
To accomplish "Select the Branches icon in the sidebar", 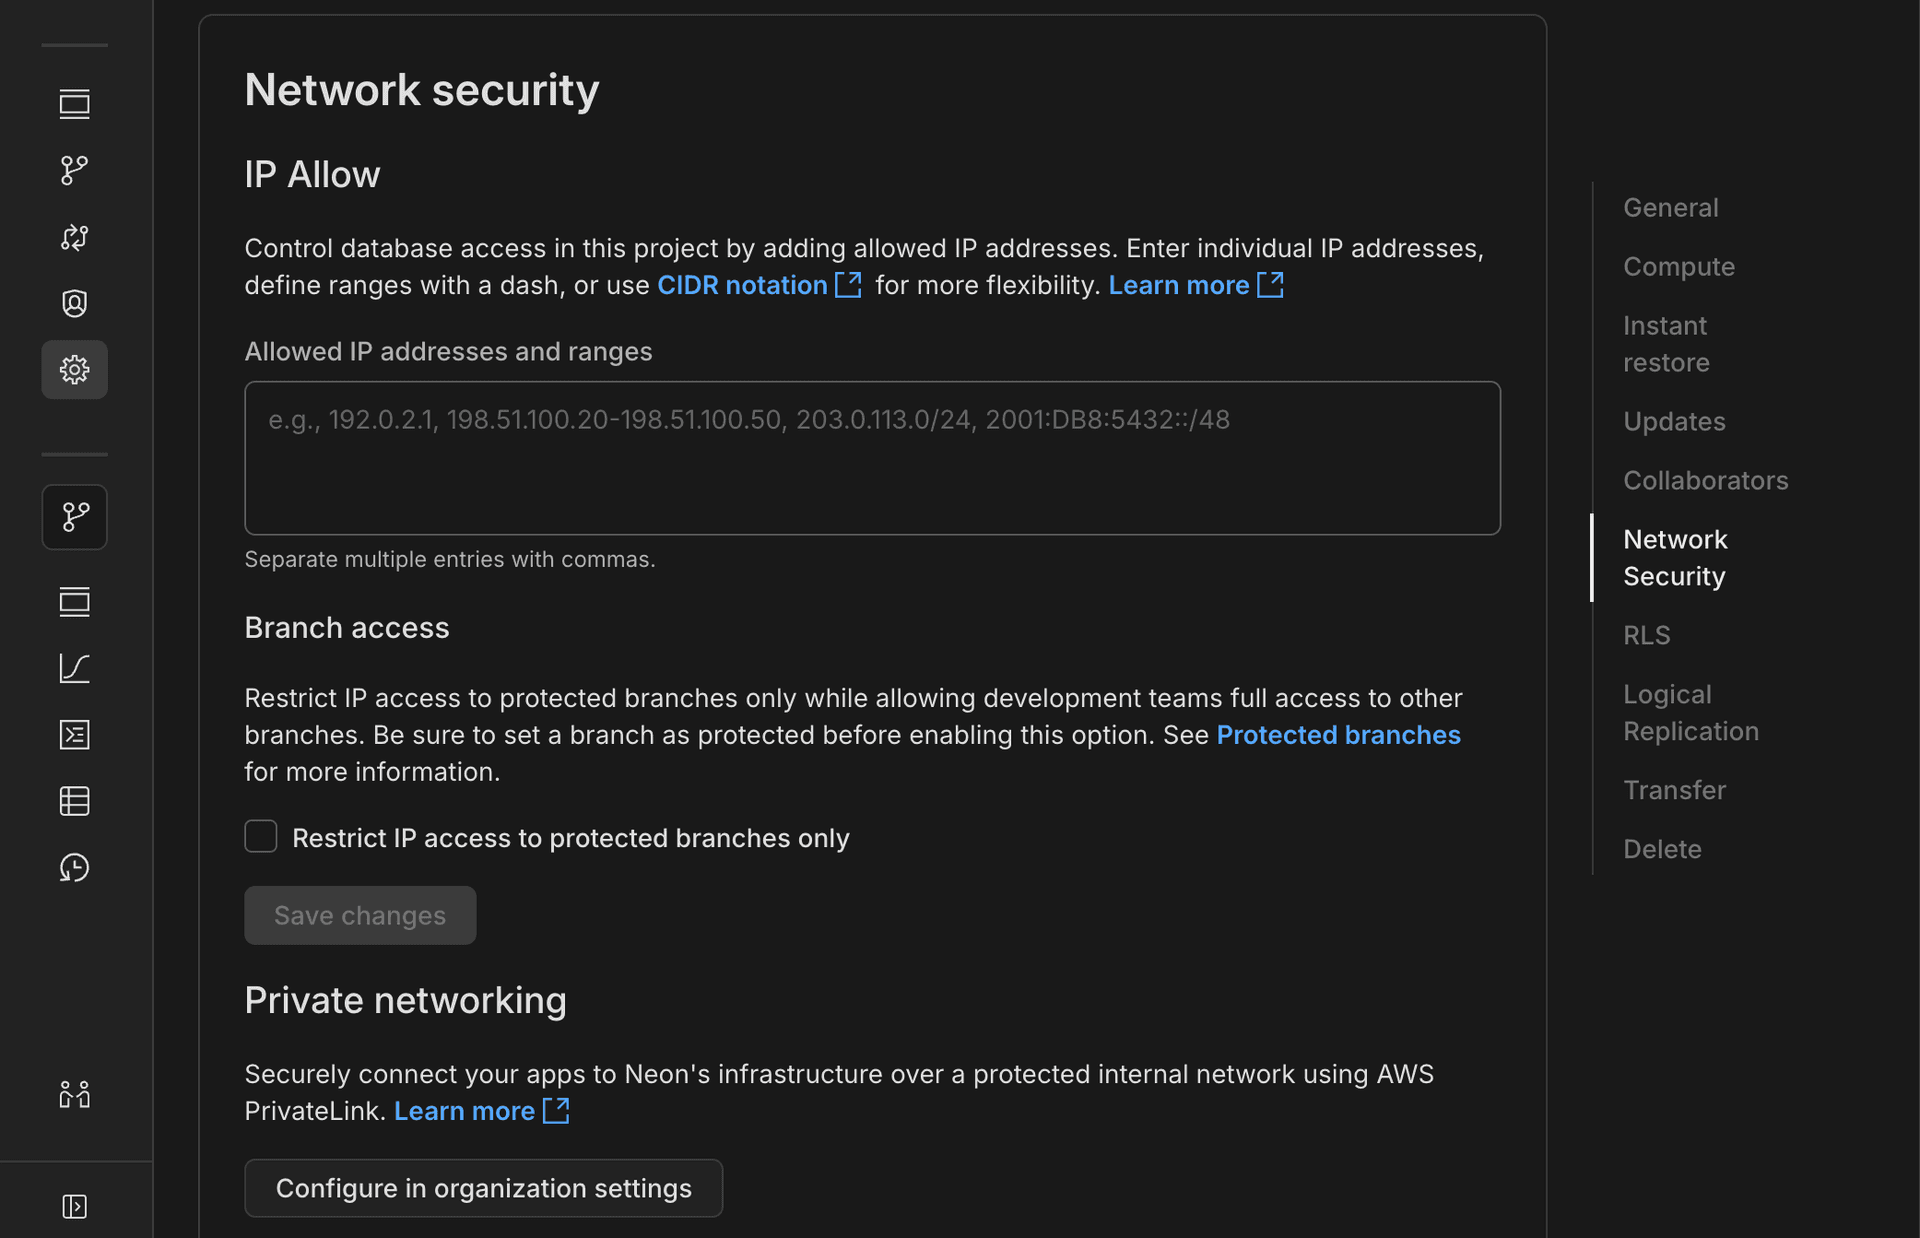I will coord(74,170).
